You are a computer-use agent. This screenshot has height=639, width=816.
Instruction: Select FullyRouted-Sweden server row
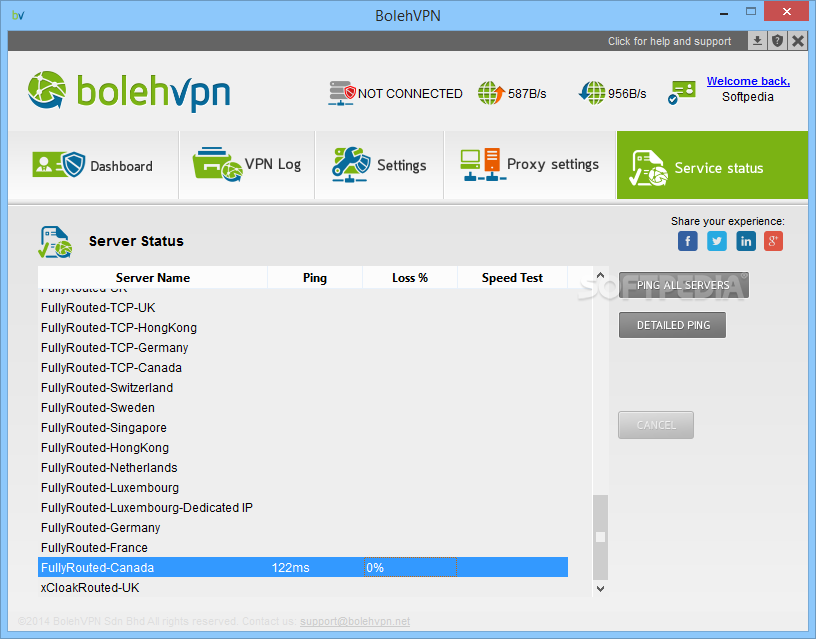pyautogui.click(x=303, y=407)
